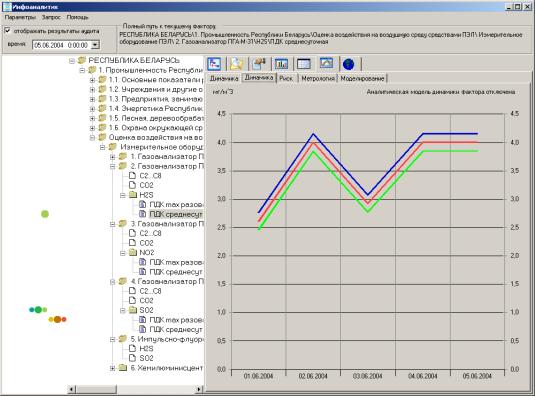The image size is (535, 396).
Task: Select the first blue graph toolbar icon
Action: (x=214, y=63)
